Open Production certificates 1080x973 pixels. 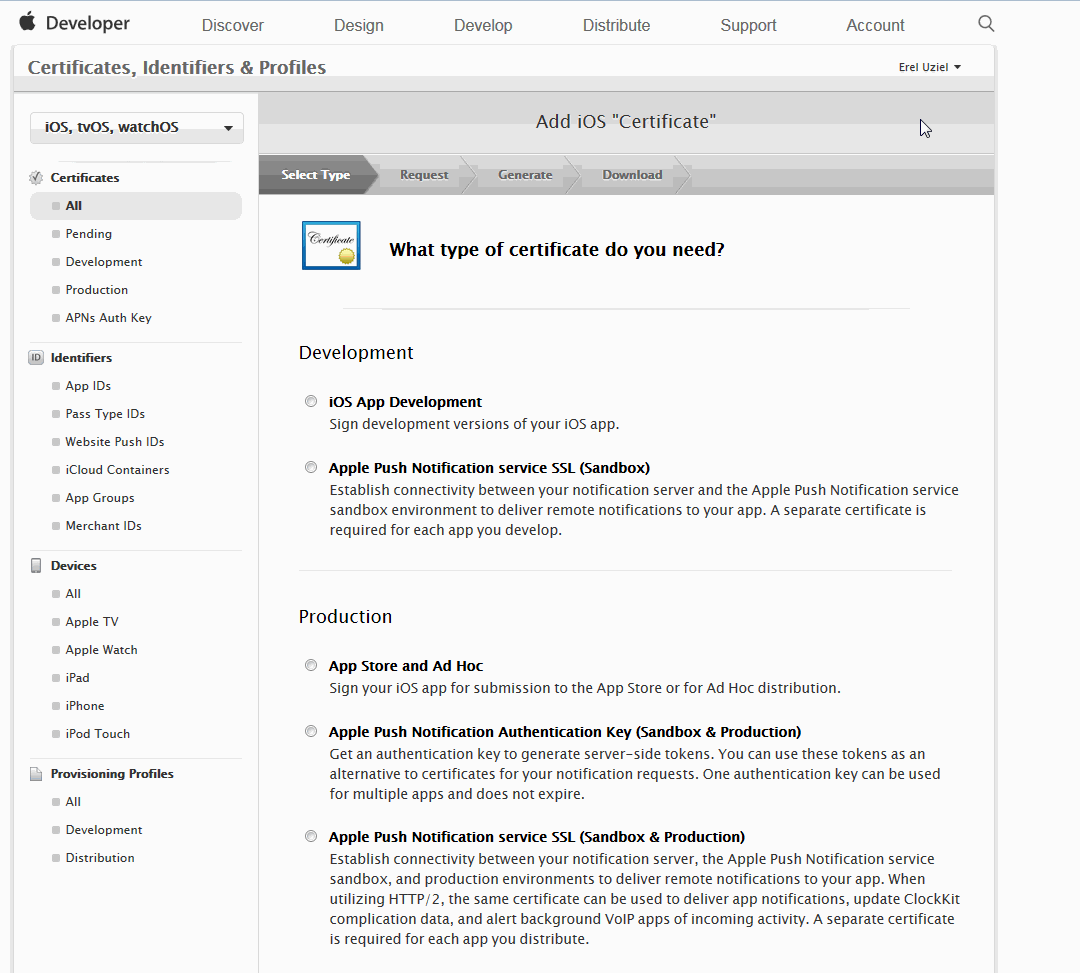tap(96, 290)
